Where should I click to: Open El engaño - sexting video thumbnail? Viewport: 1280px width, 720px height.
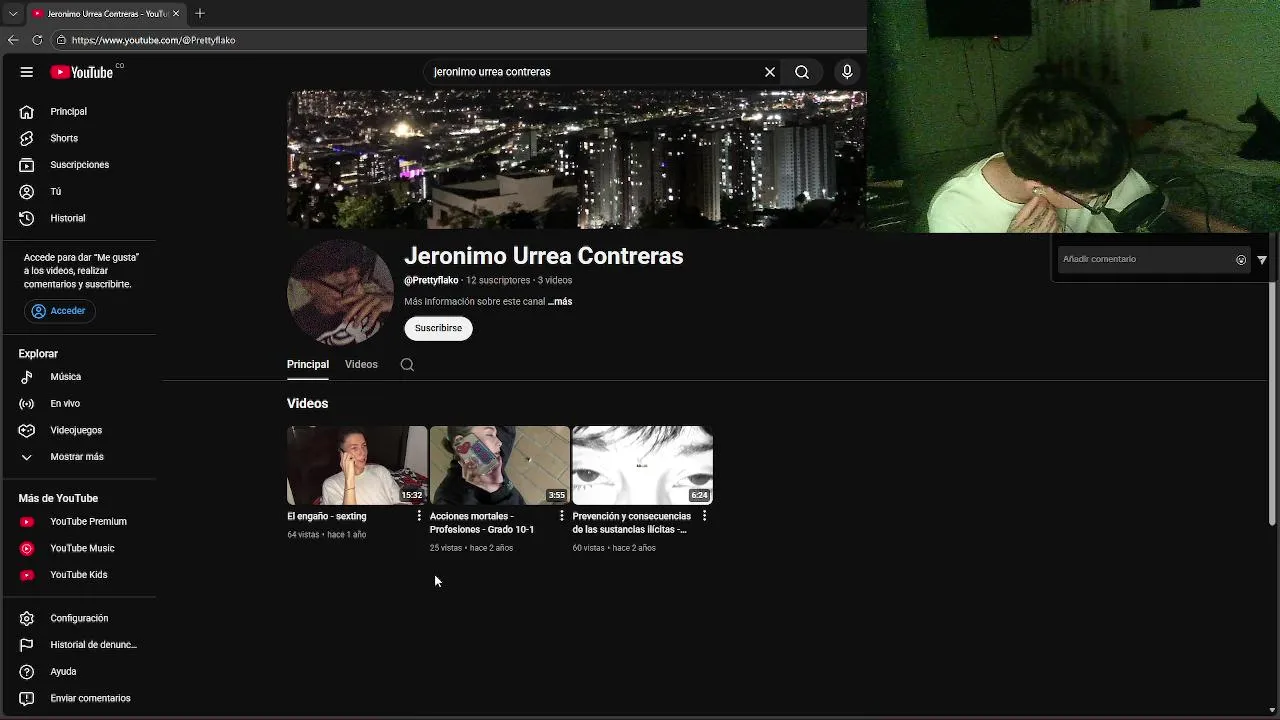(357, 465)
